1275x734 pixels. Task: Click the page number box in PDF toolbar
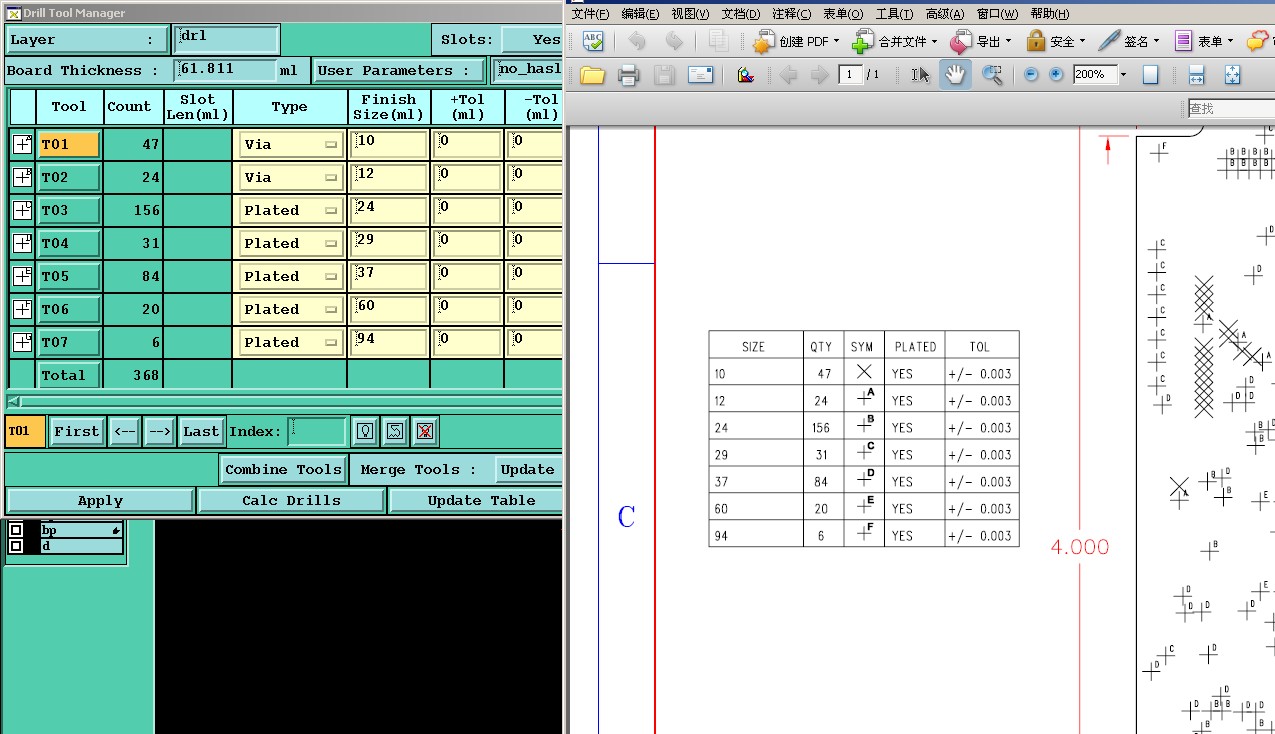click(851, 75)
